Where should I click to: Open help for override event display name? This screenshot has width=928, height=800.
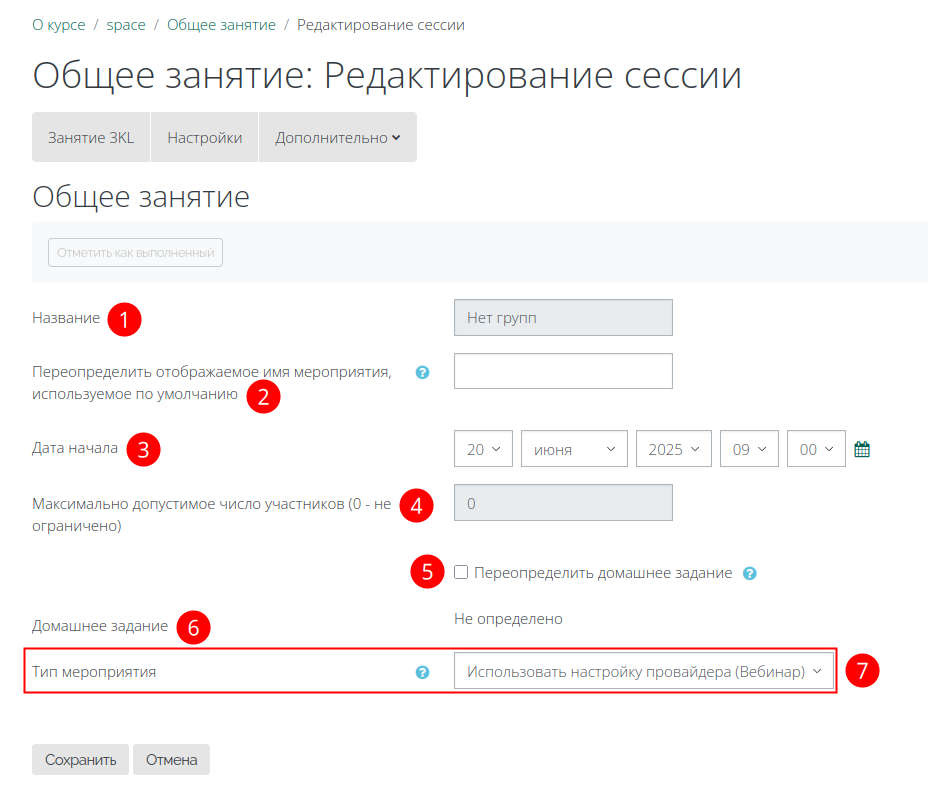click(x=422, y=372)
